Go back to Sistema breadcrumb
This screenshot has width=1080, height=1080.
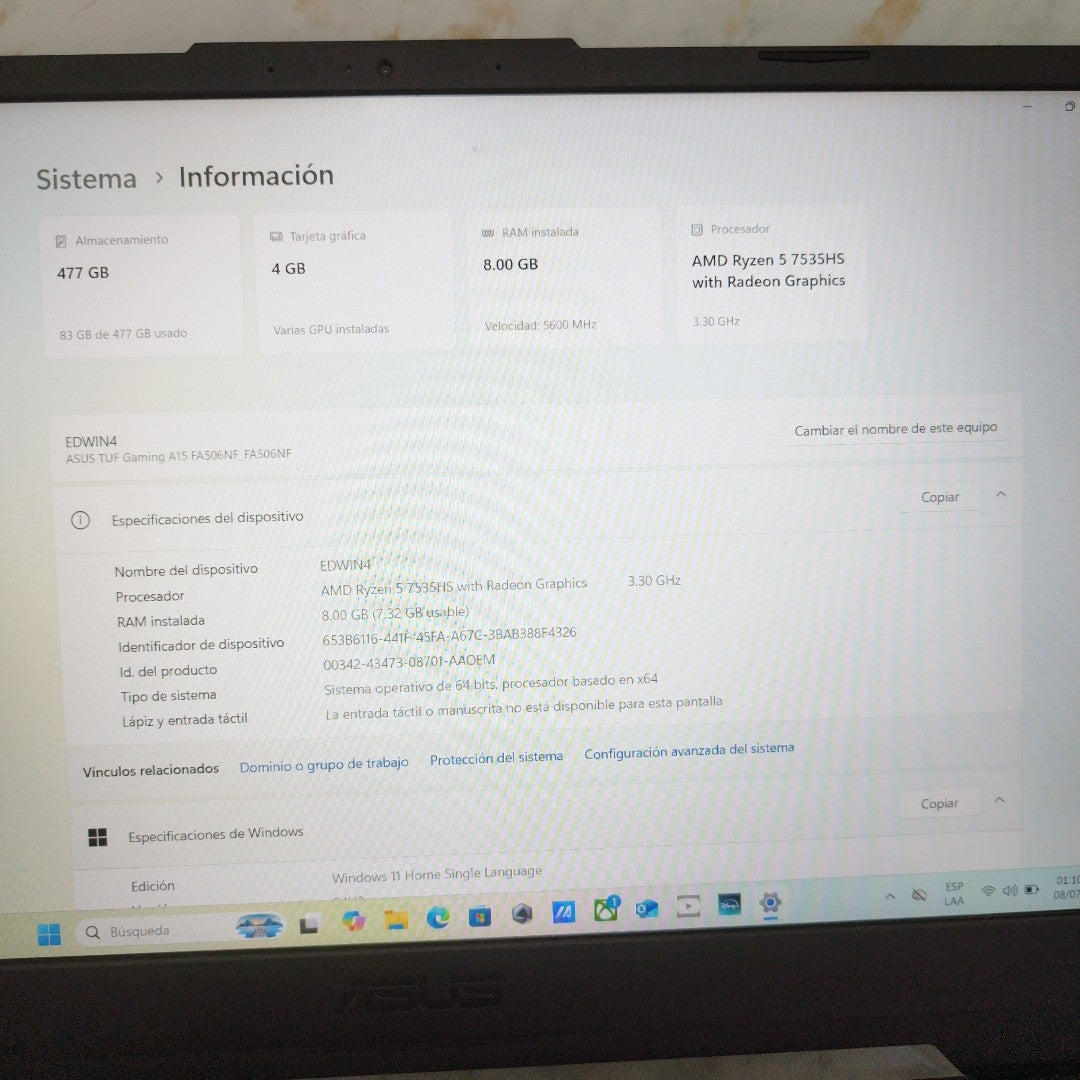tap(87, 179)
